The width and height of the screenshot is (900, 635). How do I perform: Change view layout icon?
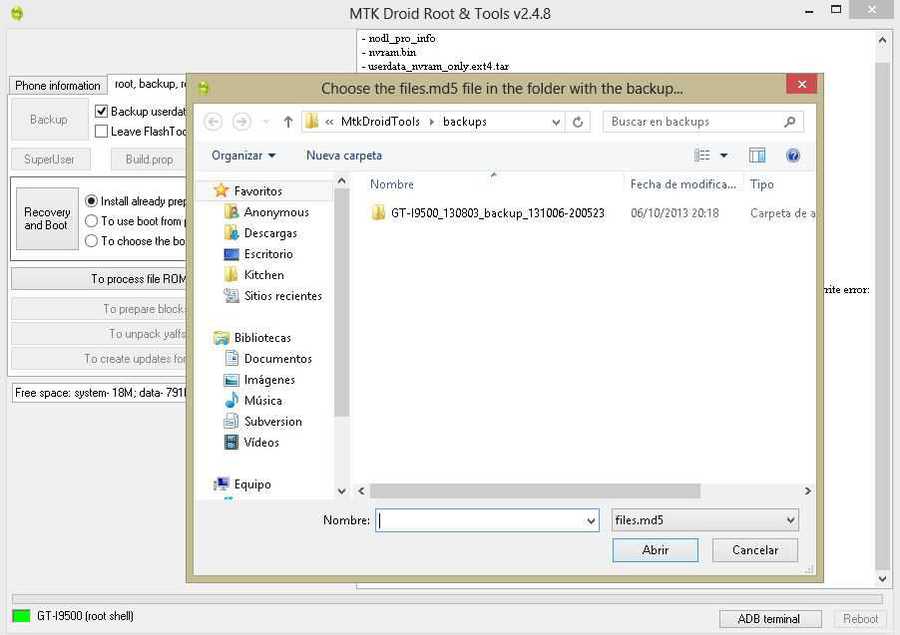pos(702,155)
